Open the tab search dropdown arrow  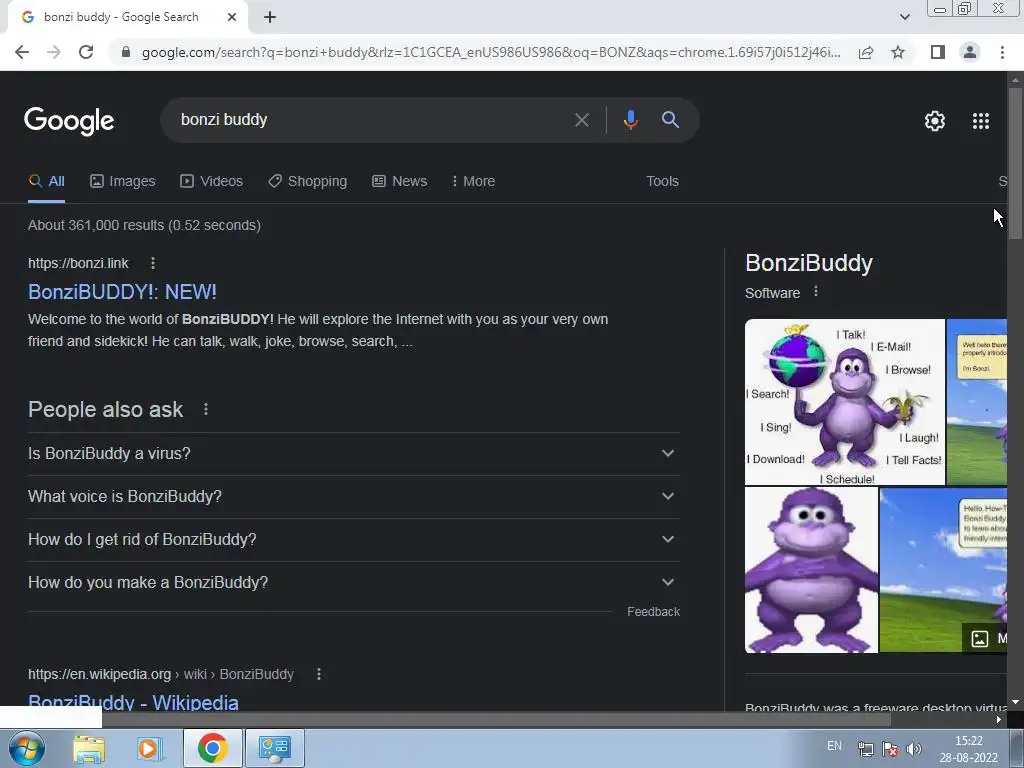click(x=904, y=17)
